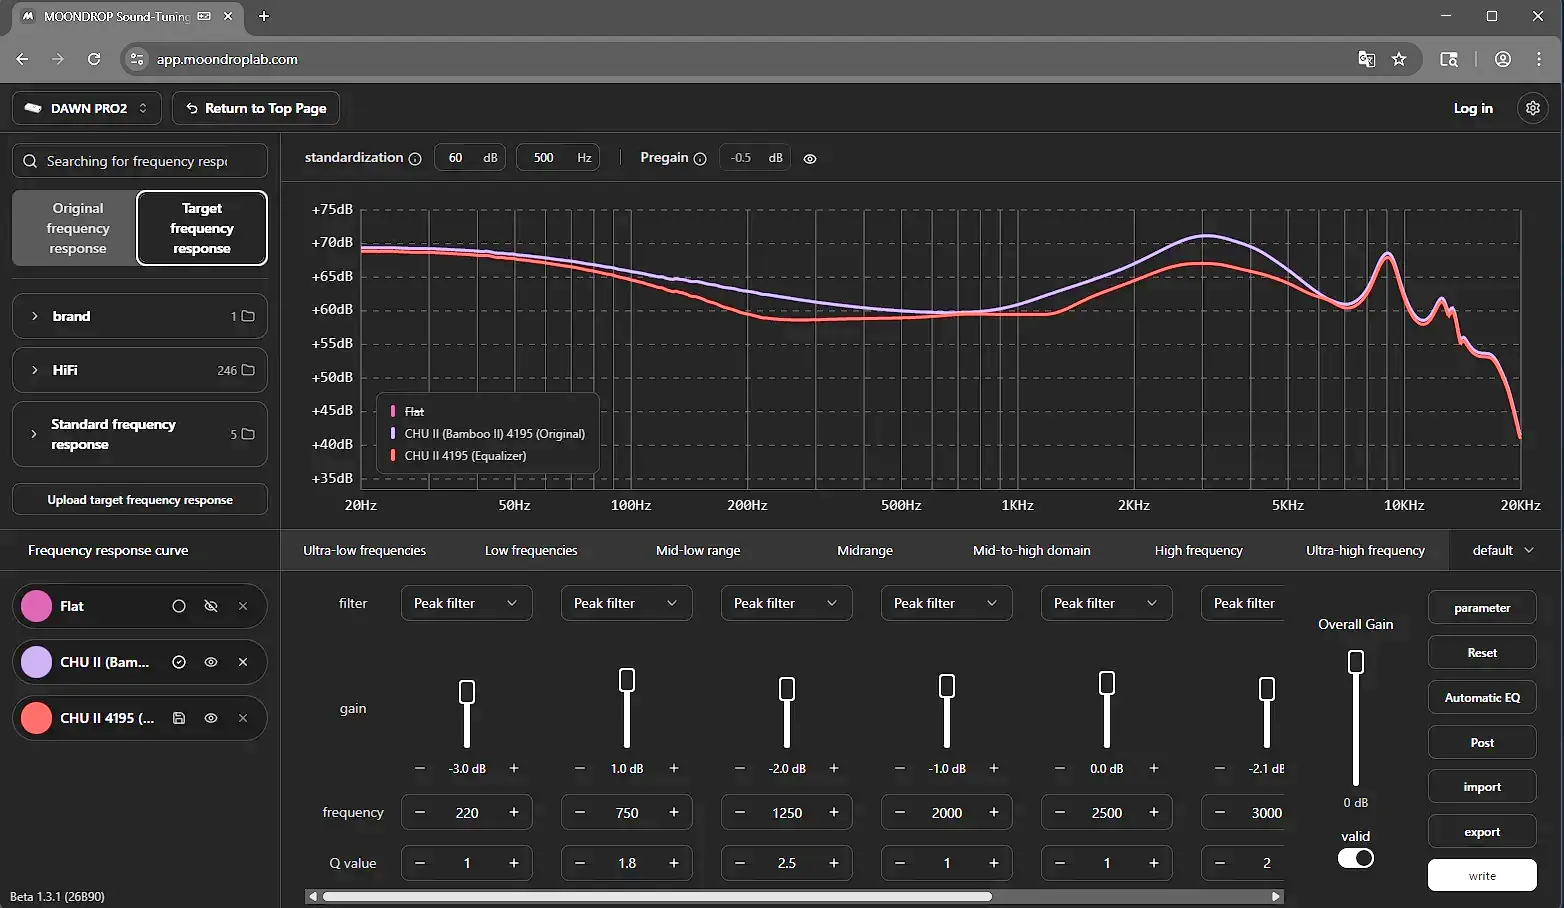Image resolution: width=1564 pixels, height=908 pixels.
Task: Jump to Ultra-low frequencies section
Action: point(365,550)
